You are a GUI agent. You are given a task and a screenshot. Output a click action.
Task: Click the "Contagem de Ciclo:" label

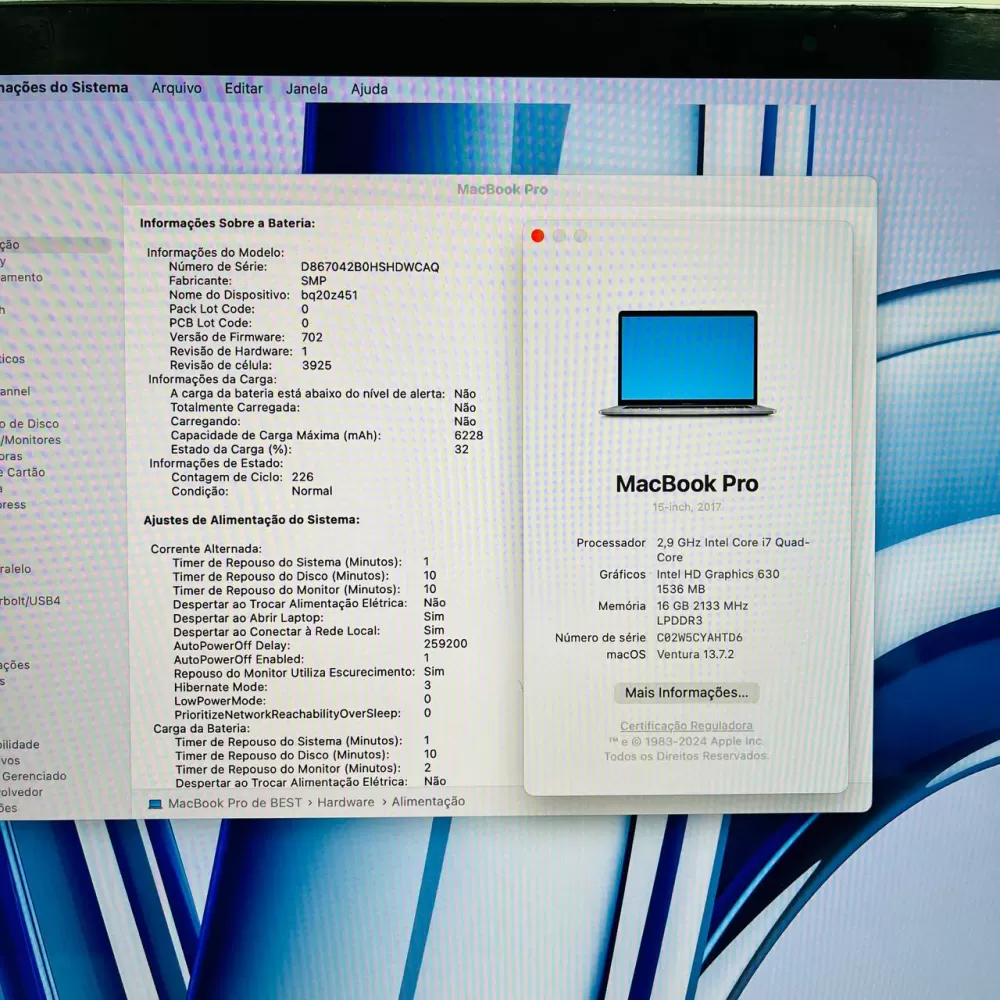click(x=226, y=477)
